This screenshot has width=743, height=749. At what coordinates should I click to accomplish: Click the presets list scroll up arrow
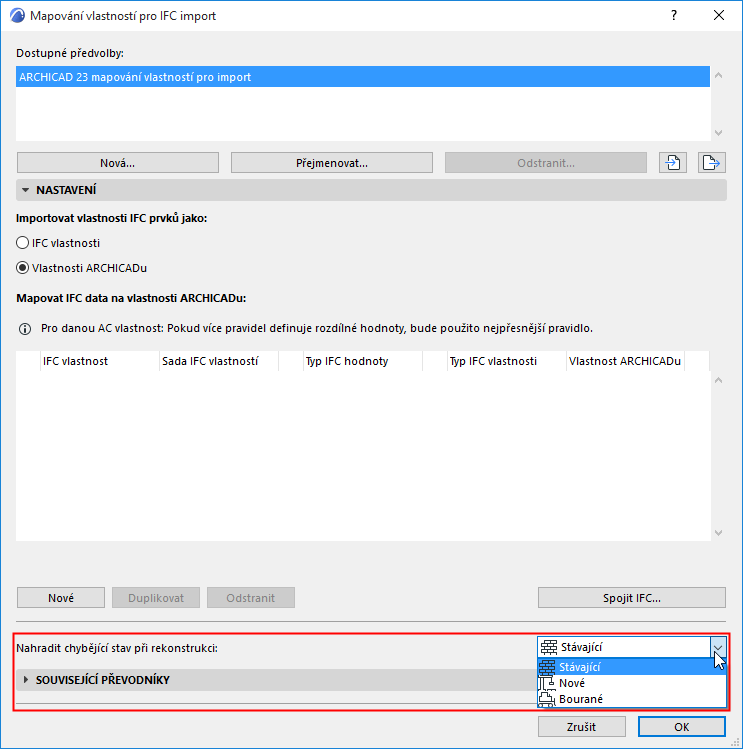(718, 75)
